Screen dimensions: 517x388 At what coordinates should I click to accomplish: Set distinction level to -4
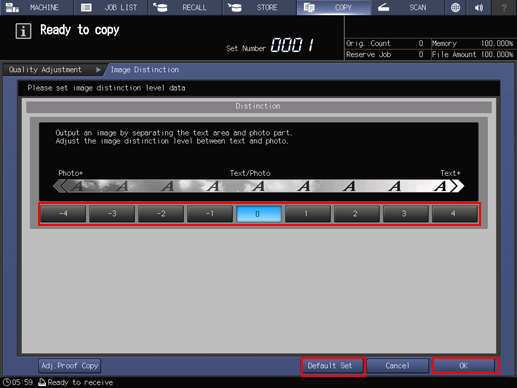pos(63,214)
